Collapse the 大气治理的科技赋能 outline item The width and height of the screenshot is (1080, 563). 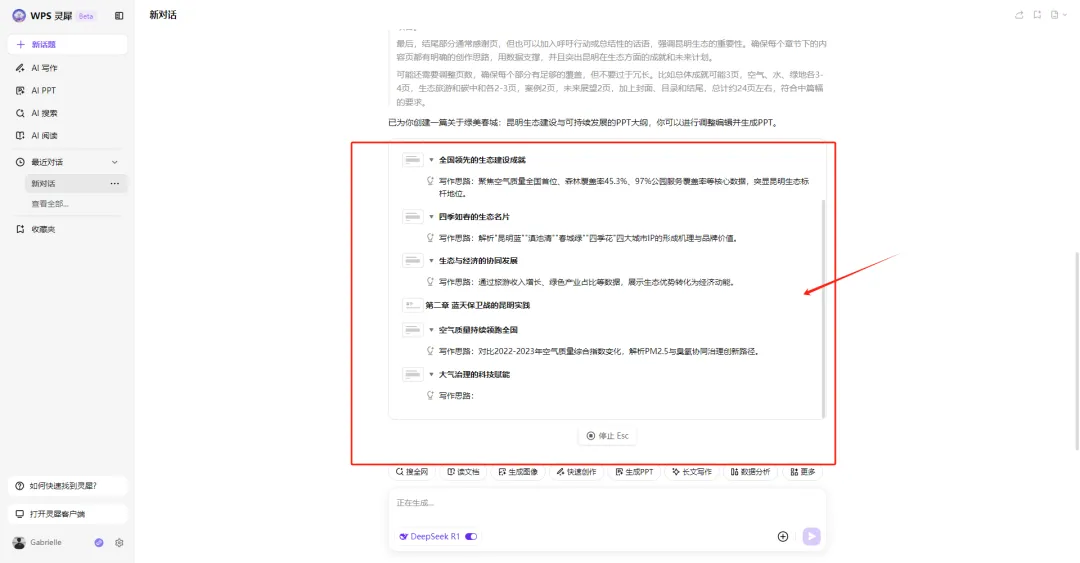431,375
